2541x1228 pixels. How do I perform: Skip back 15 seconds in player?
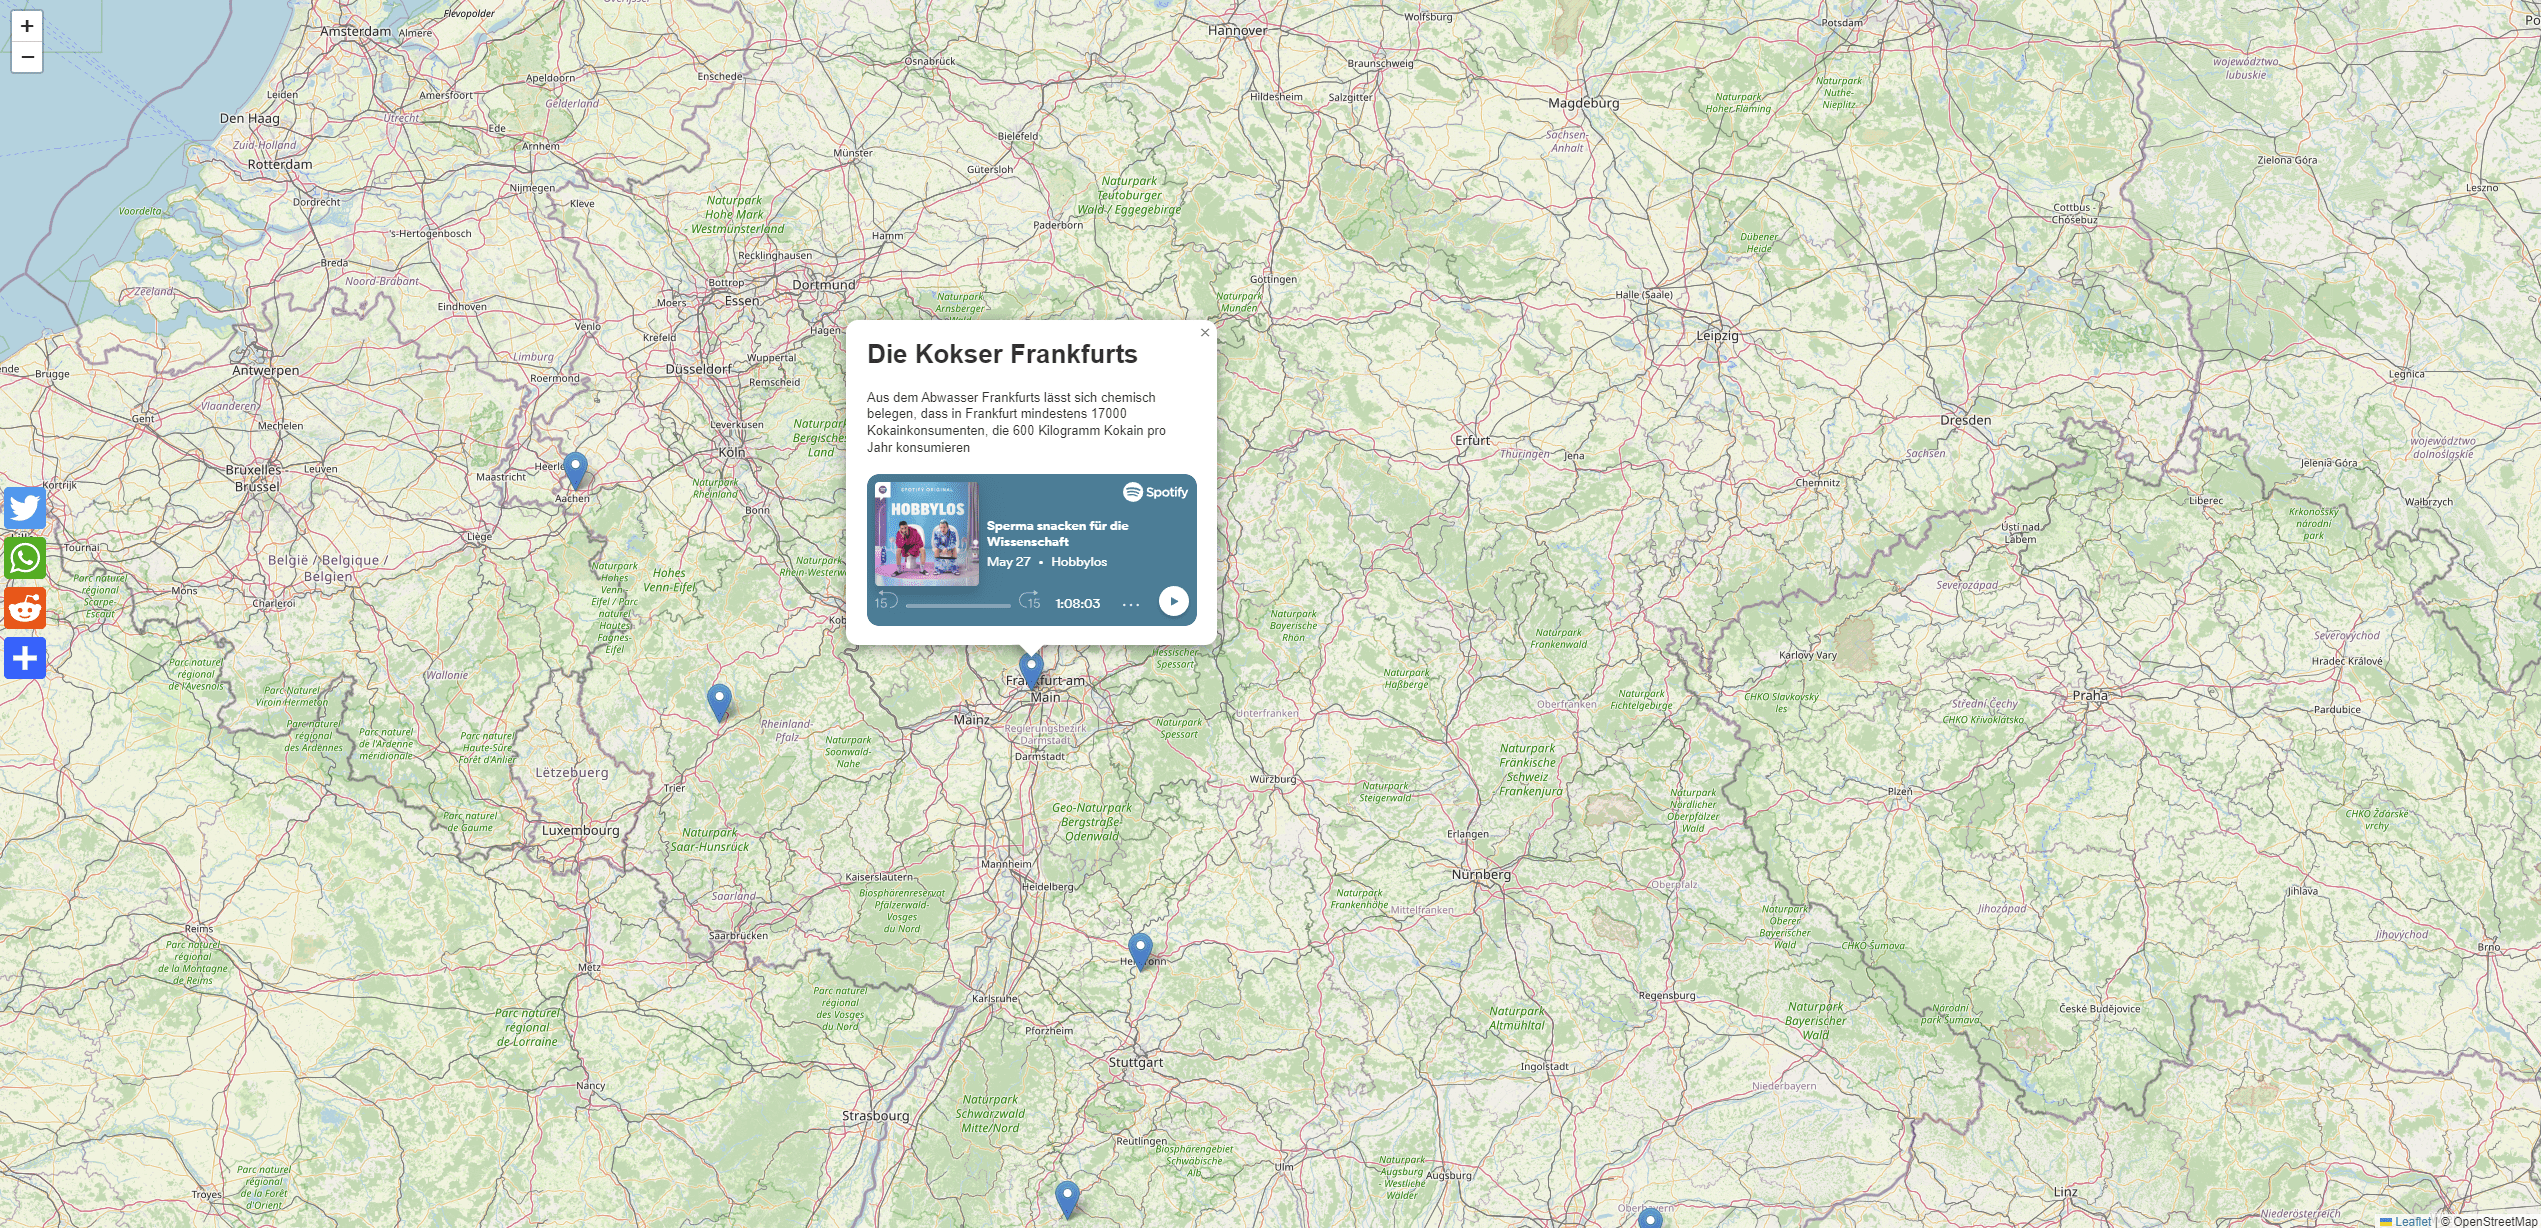coord(884,602)
